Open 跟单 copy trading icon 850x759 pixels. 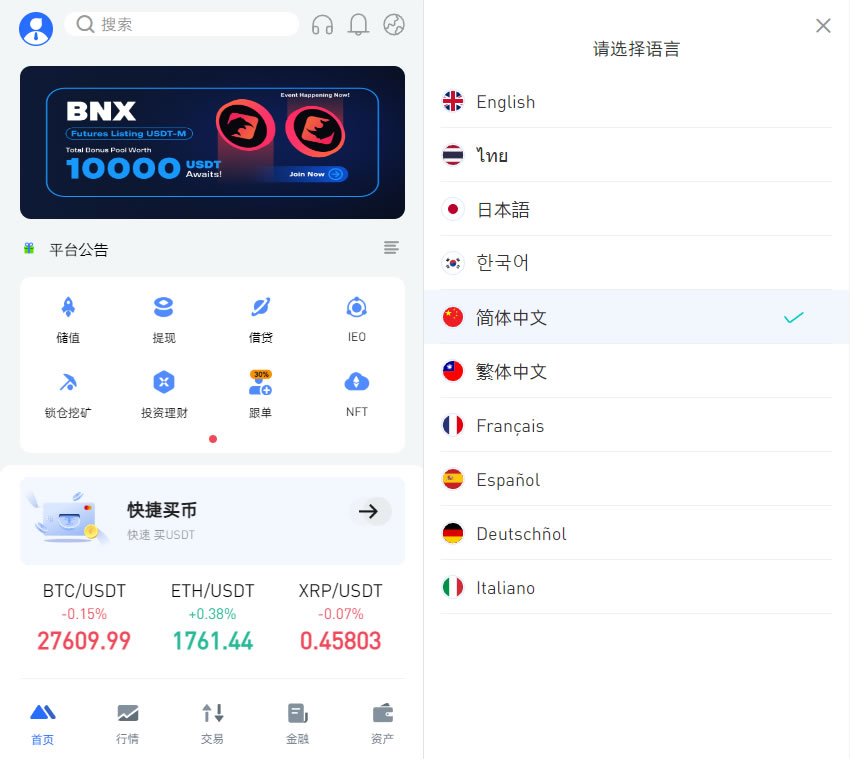pos(261,382)
